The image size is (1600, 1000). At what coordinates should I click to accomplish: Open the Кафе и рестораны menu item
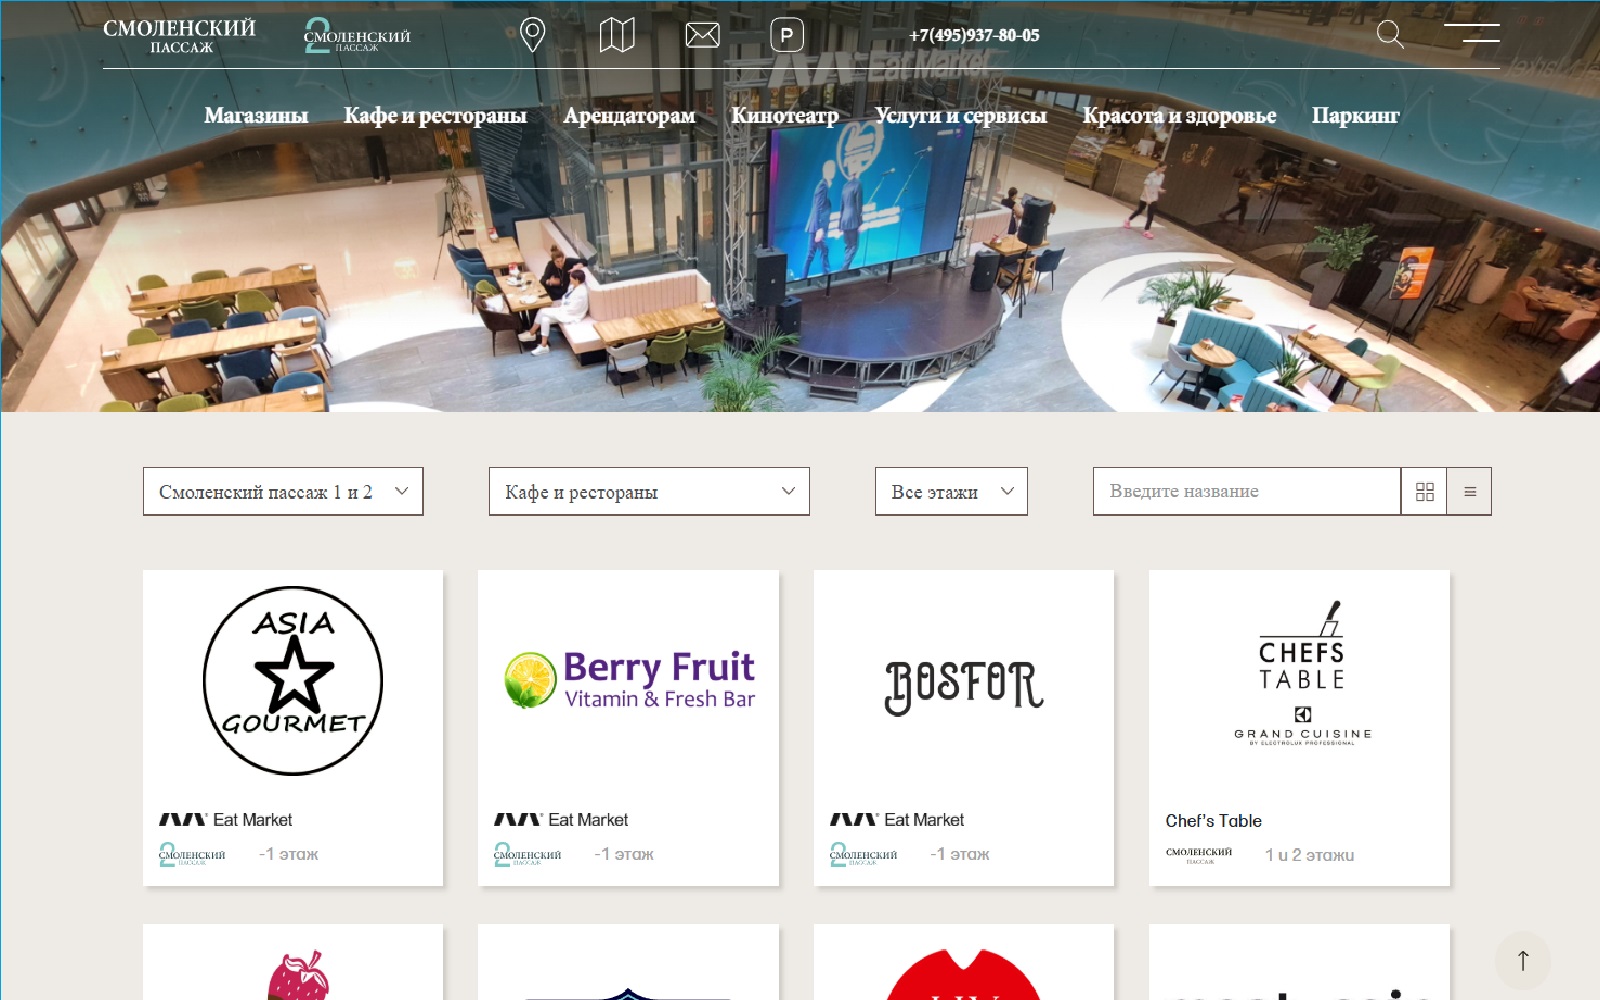coord(435,115)
